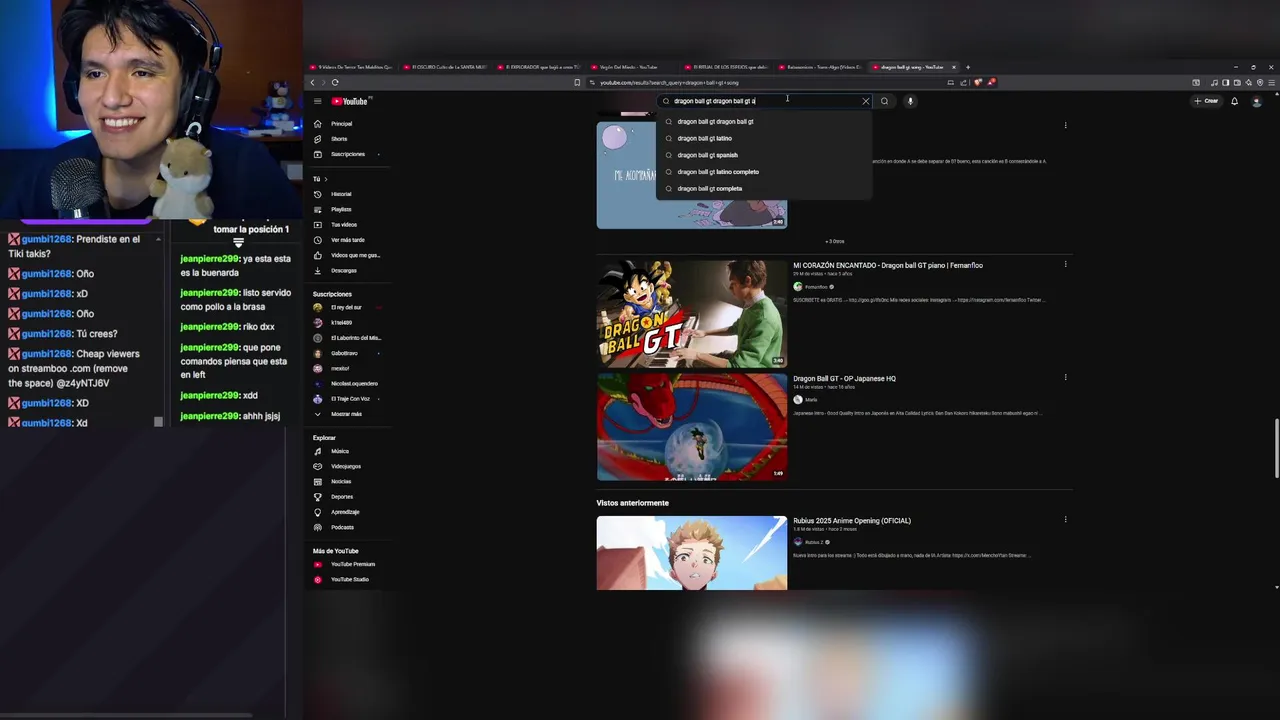The height and width of the screenshot is (720, 1280).
Task: Open Deportes in the Explorar section
Action: tap(341, 496)
